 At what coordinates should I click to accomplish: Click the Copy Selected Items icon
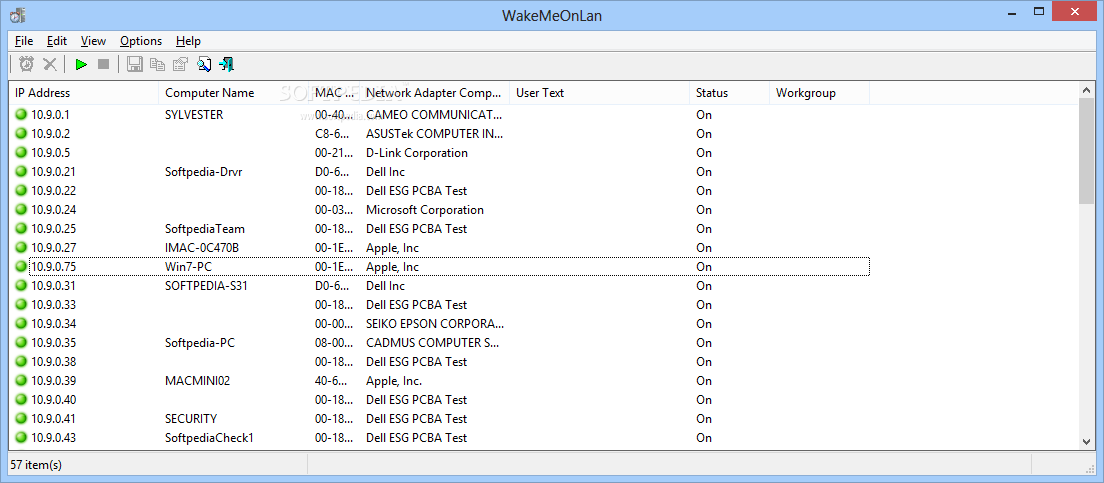tap(158, 64)
